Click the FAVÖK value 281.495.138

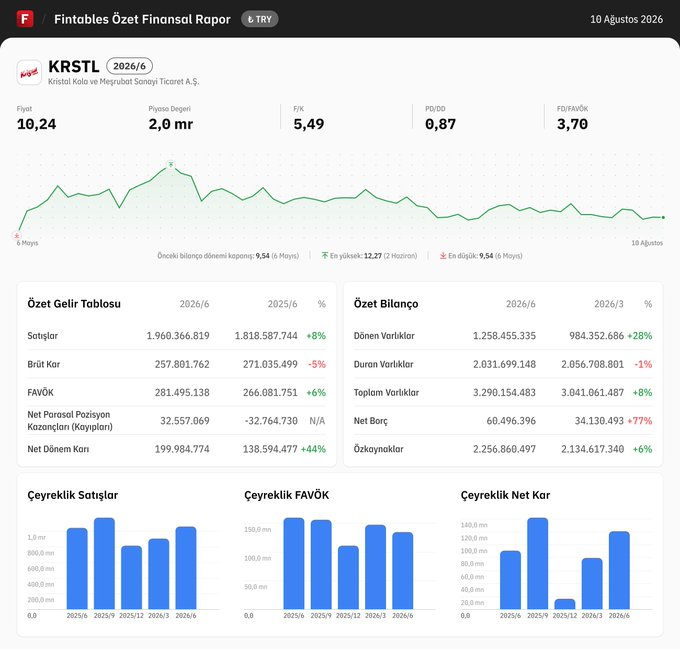182,392
